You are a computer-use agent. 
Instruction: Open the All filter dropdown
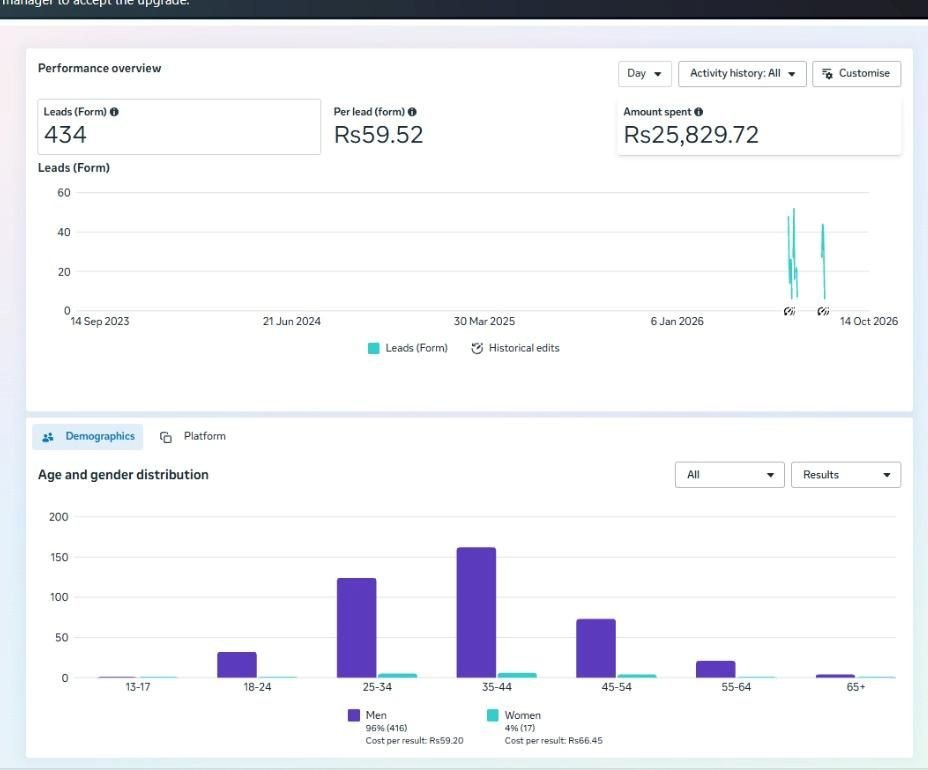(x=729, y=475)
